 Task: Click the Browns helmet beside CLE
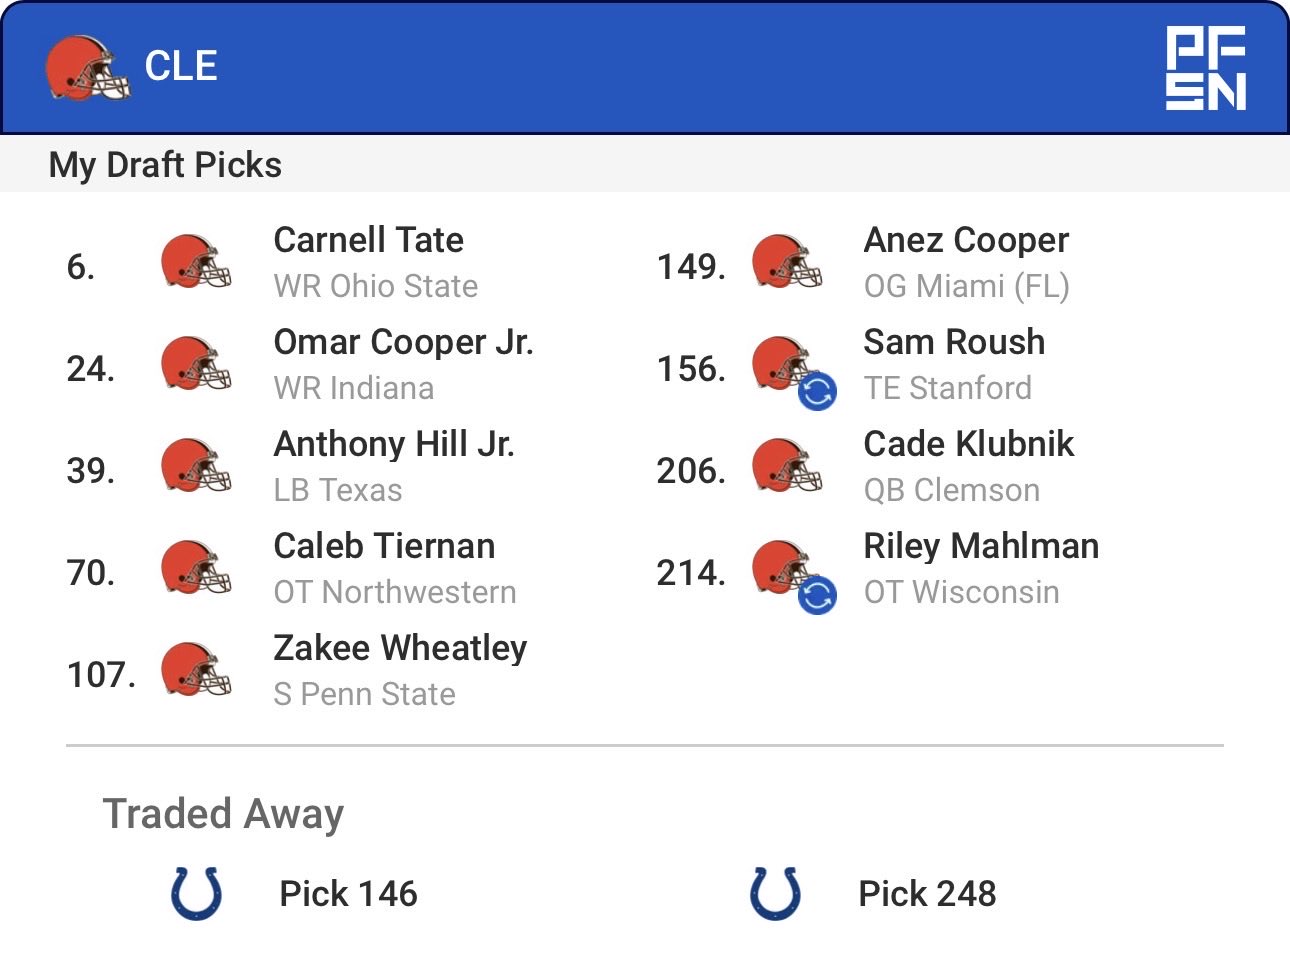(x=87, y=68)
